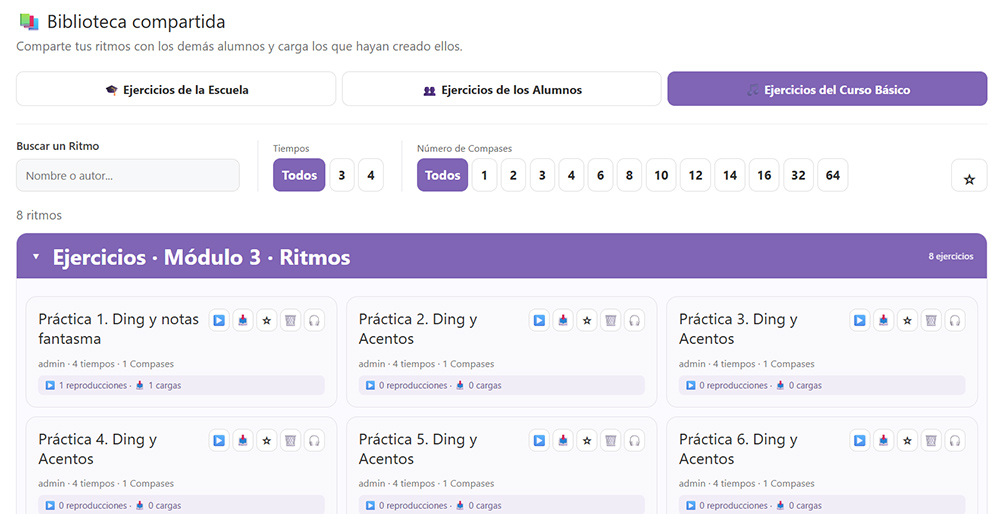Click headphones icon on Práctica 6
1000x514 pixels.
pyautogui.click(x=955, y=440)
